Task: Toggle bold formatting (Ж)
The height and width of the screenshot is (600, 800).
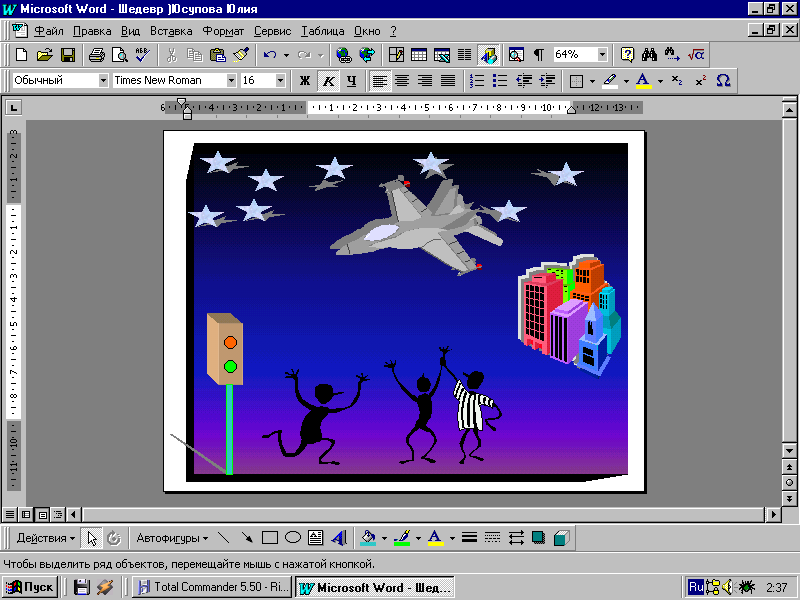Action: tap(305, 81)
